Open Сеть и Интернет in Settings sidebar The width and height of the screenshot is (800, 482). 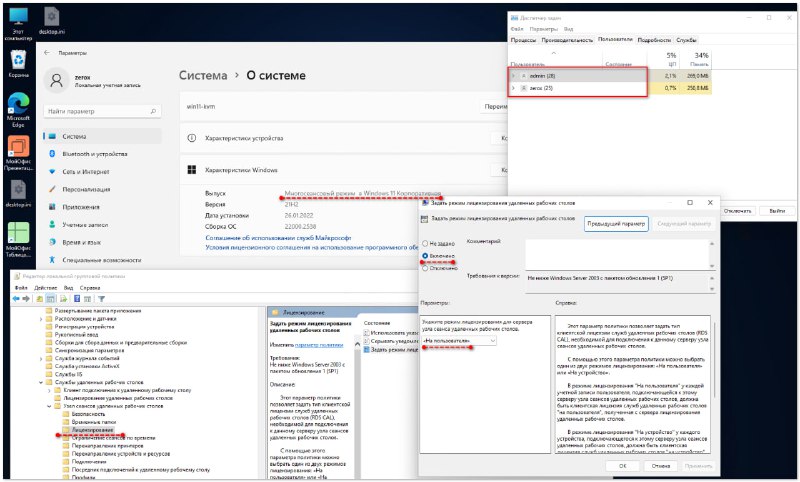pyautogui.click(x=86, y=171)
